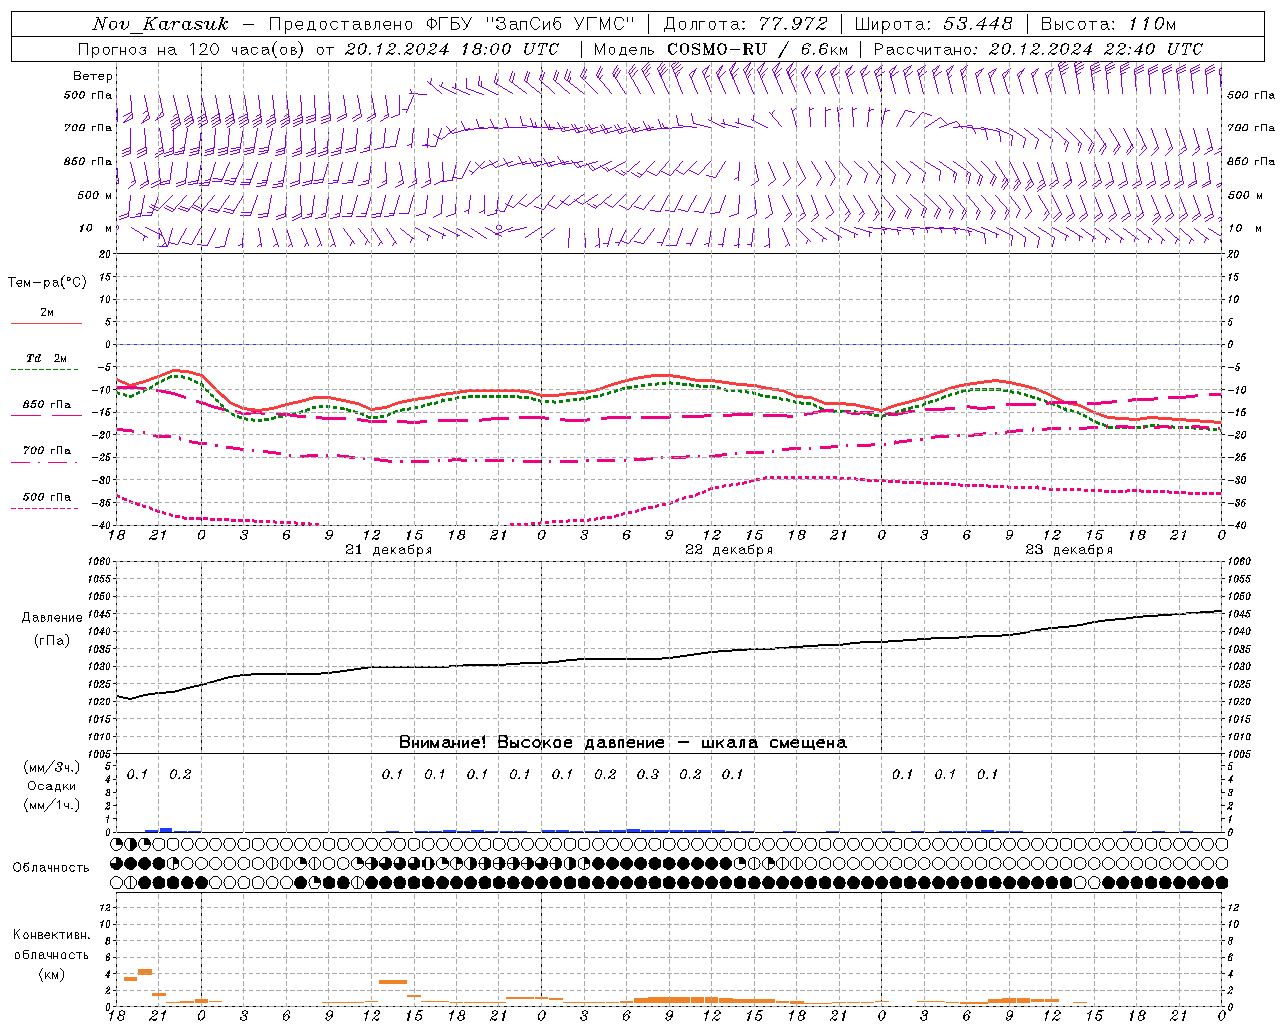Click the Ветер wind panel label
Viewport: 1280px width, 1024px height.
[x=93, y=76]
